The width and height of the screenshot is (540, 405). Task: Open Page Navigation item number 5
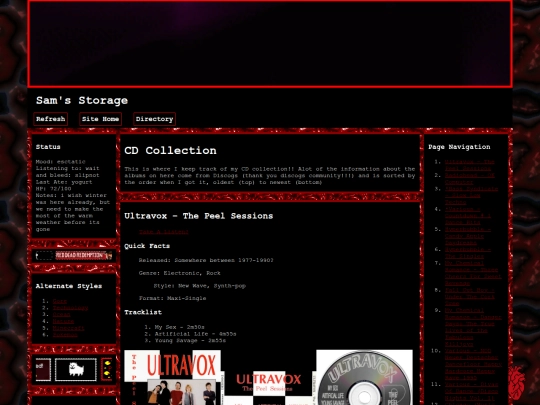[468, 236]
